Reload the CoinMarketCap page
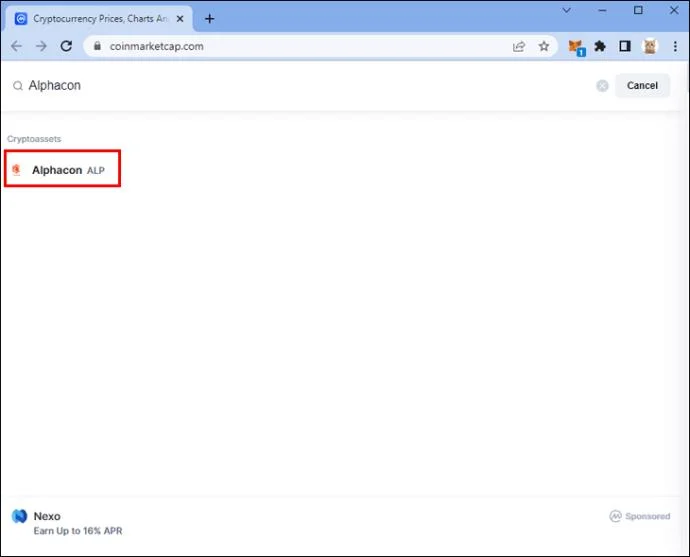 coord(66,46)
